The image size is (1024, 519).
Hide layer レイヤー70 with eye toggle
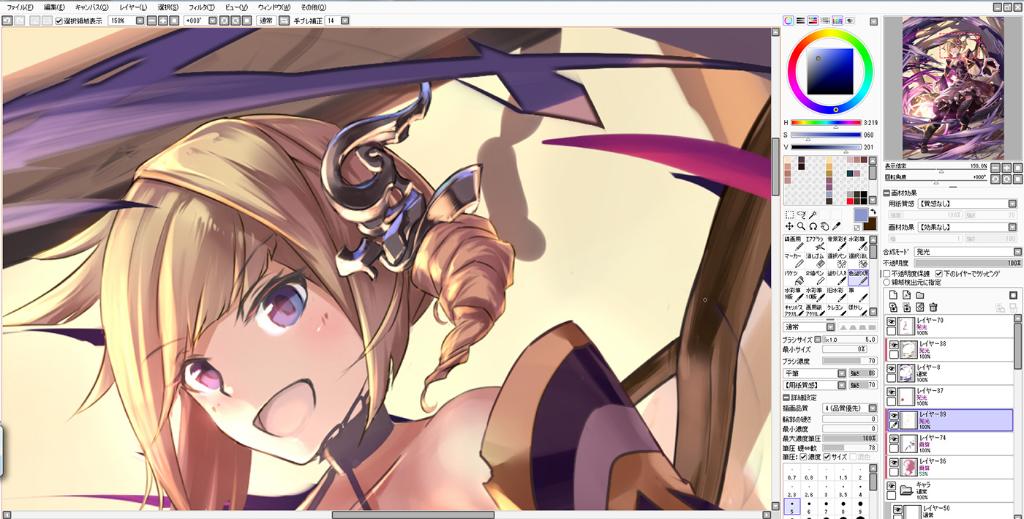[891, 322]
